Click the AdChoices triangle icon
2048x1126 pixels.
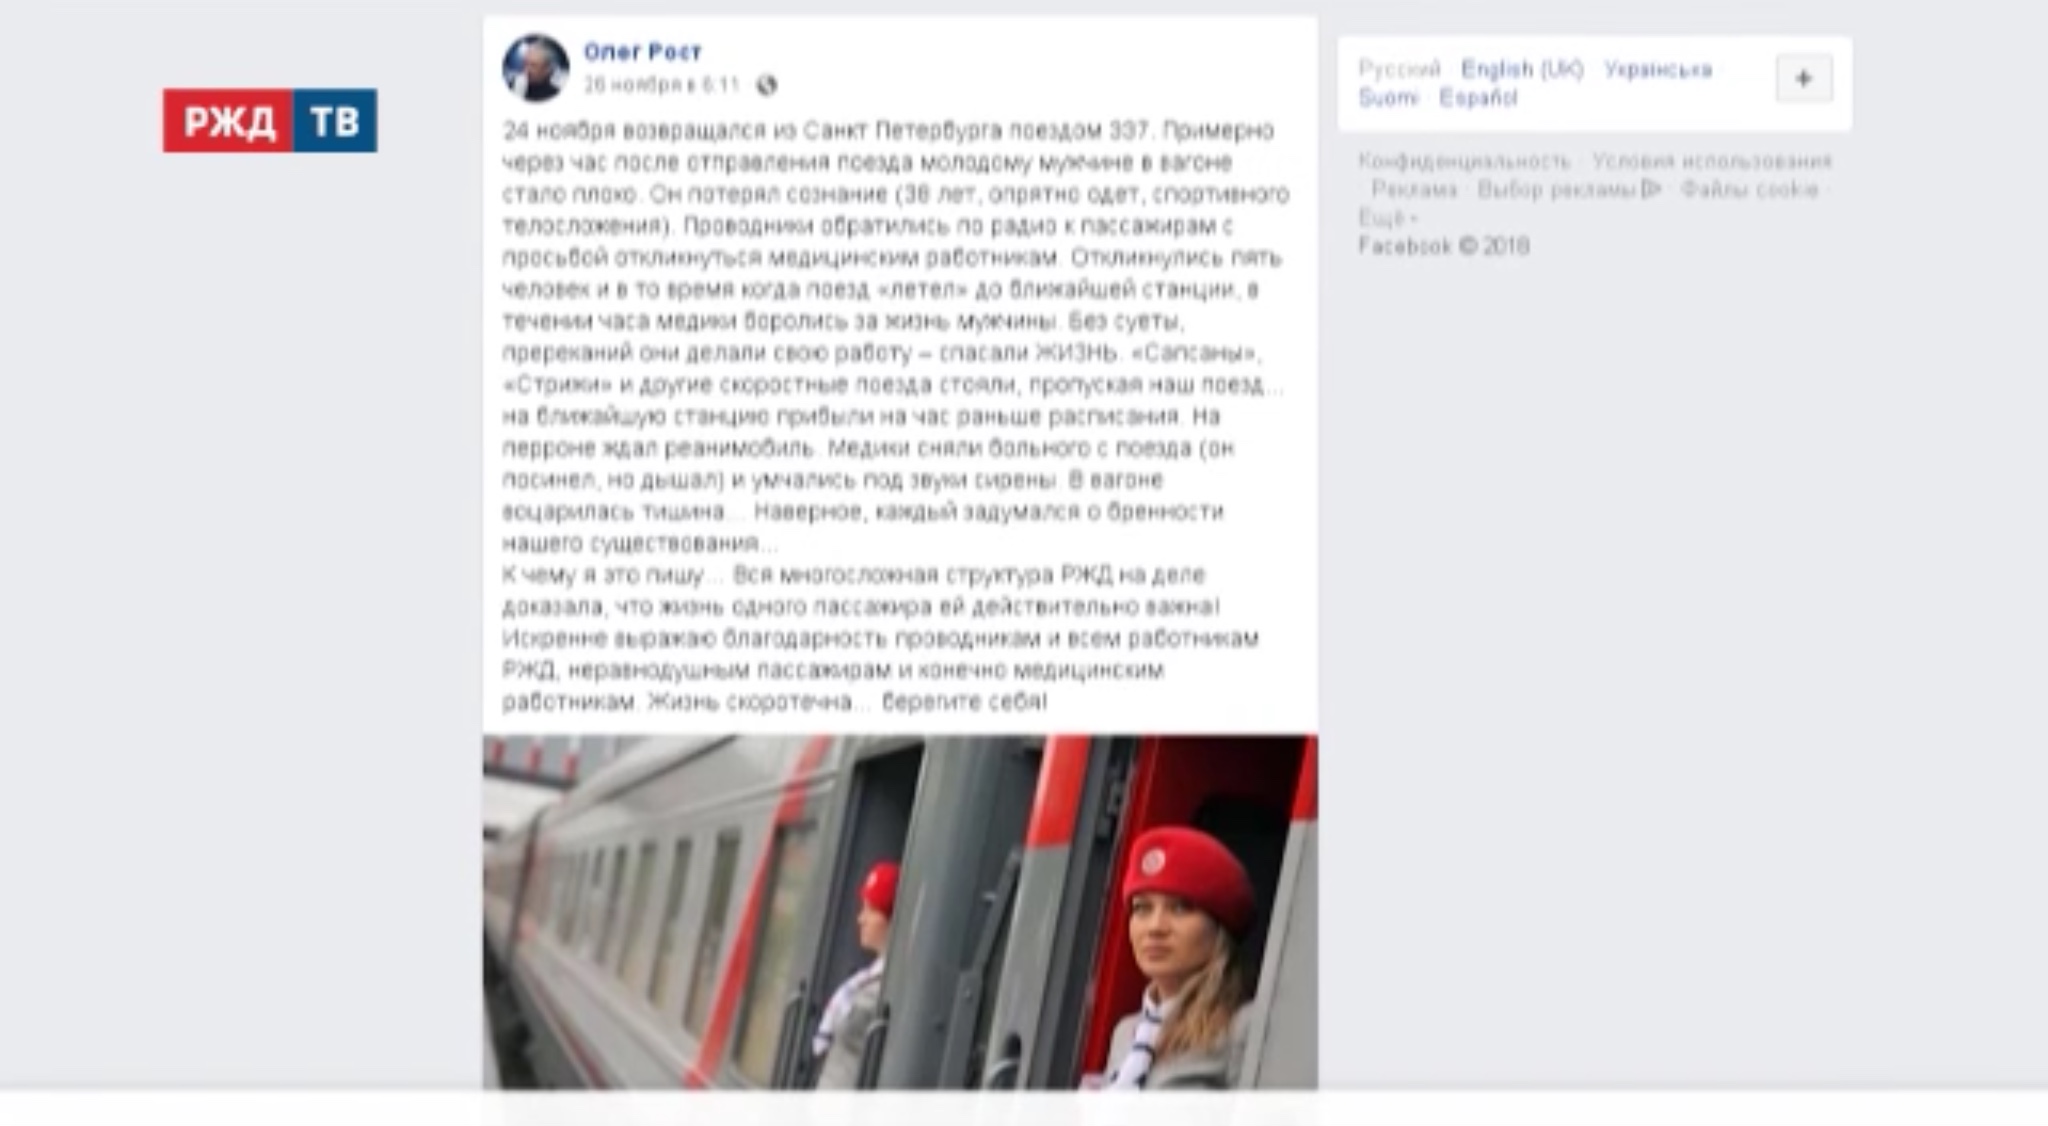1650,189
